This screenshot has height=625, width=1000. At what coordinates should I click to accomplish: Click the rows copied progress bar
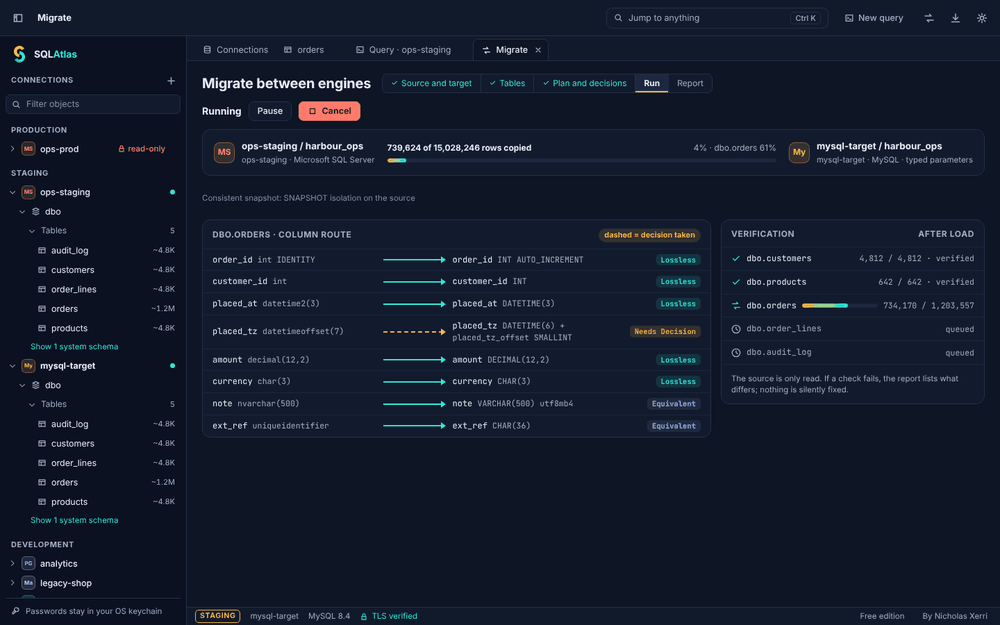[x=581, y=161]
